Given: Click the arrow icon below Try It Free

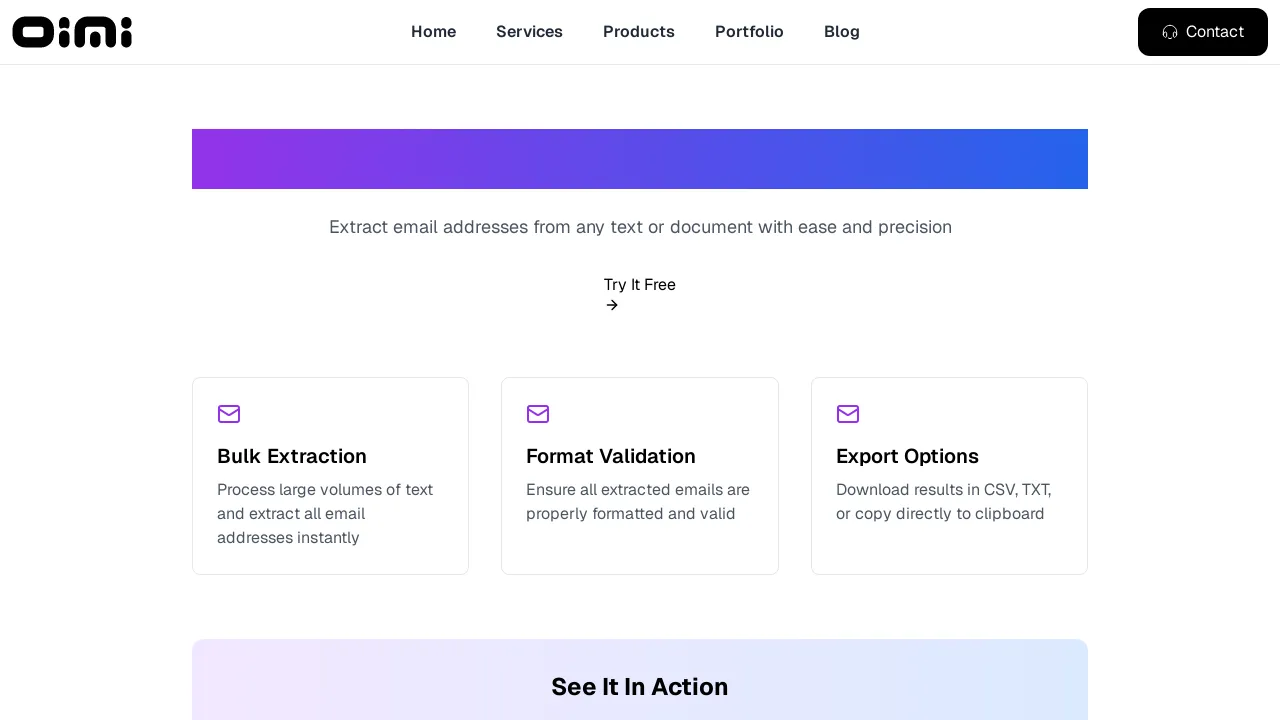Looking at the screenshot, I should coord(612,305).
